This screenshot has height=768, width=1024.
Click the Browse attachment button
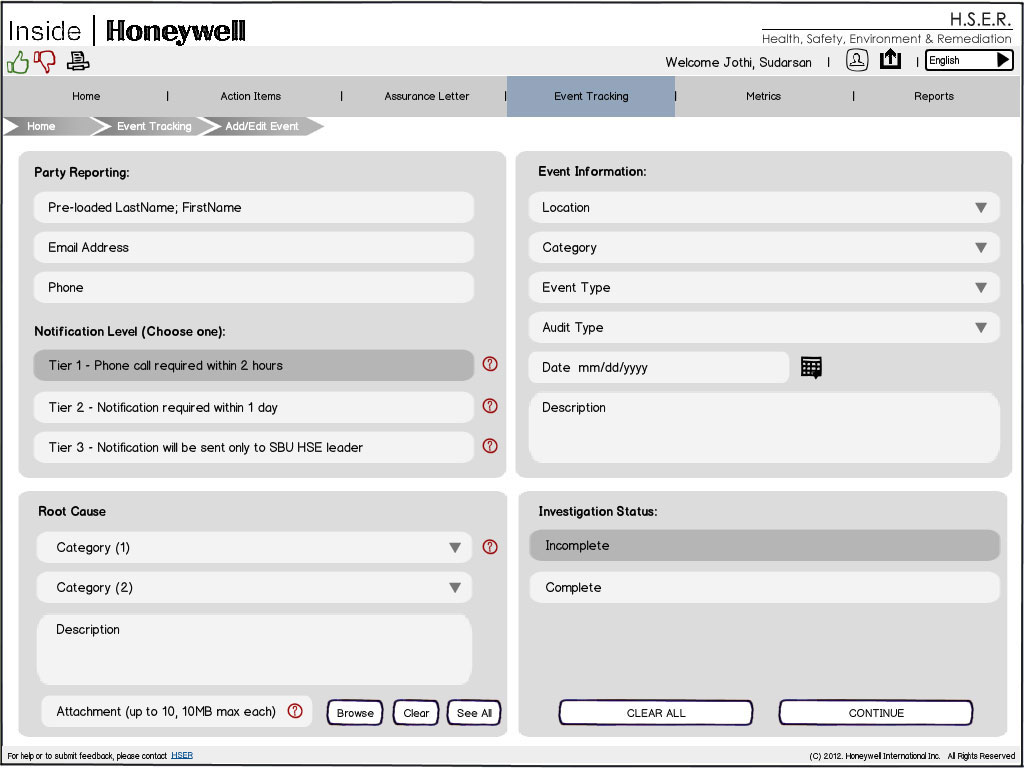[355, 713]
